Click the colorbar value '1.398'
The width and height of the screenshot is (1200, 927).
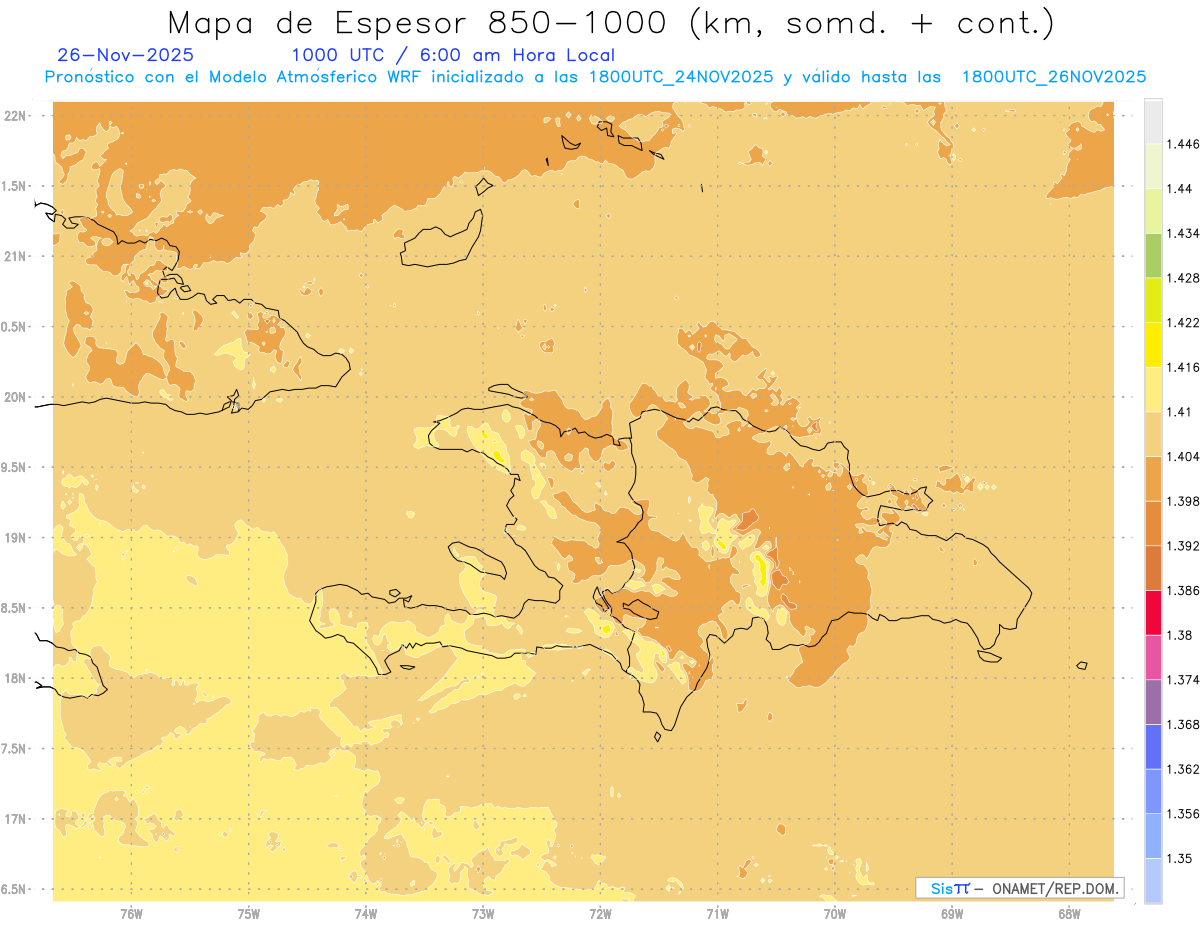click(x=1183, y=501)
